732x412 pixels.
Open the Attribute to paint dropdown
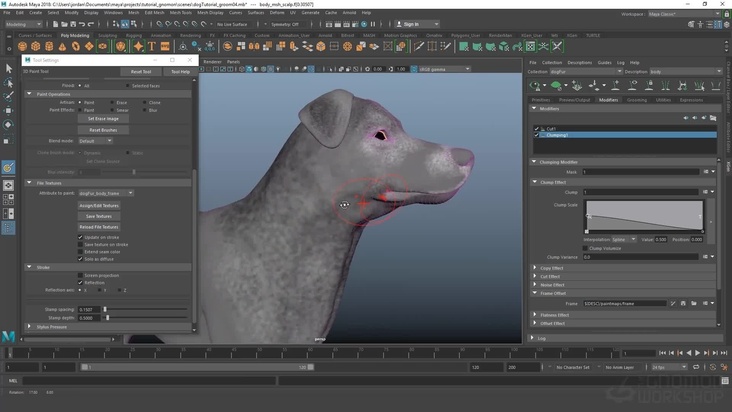pos(105,193)
